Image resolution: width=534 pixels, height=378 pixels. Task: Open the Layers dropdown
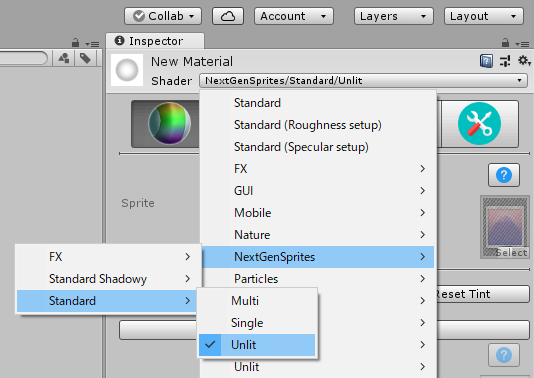pyautogui.click(x=394, y=16)
